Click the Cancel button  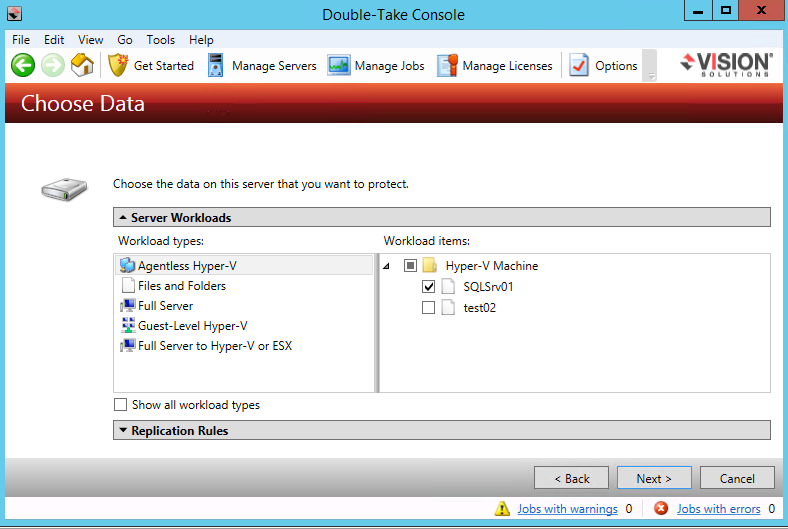737,478
